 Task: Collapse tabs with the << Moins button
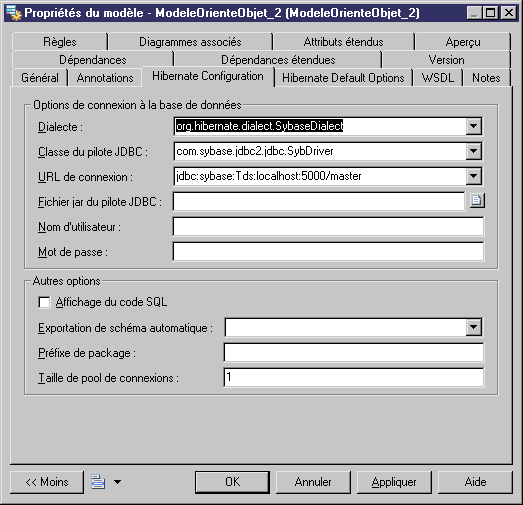(x=47, y=482)
